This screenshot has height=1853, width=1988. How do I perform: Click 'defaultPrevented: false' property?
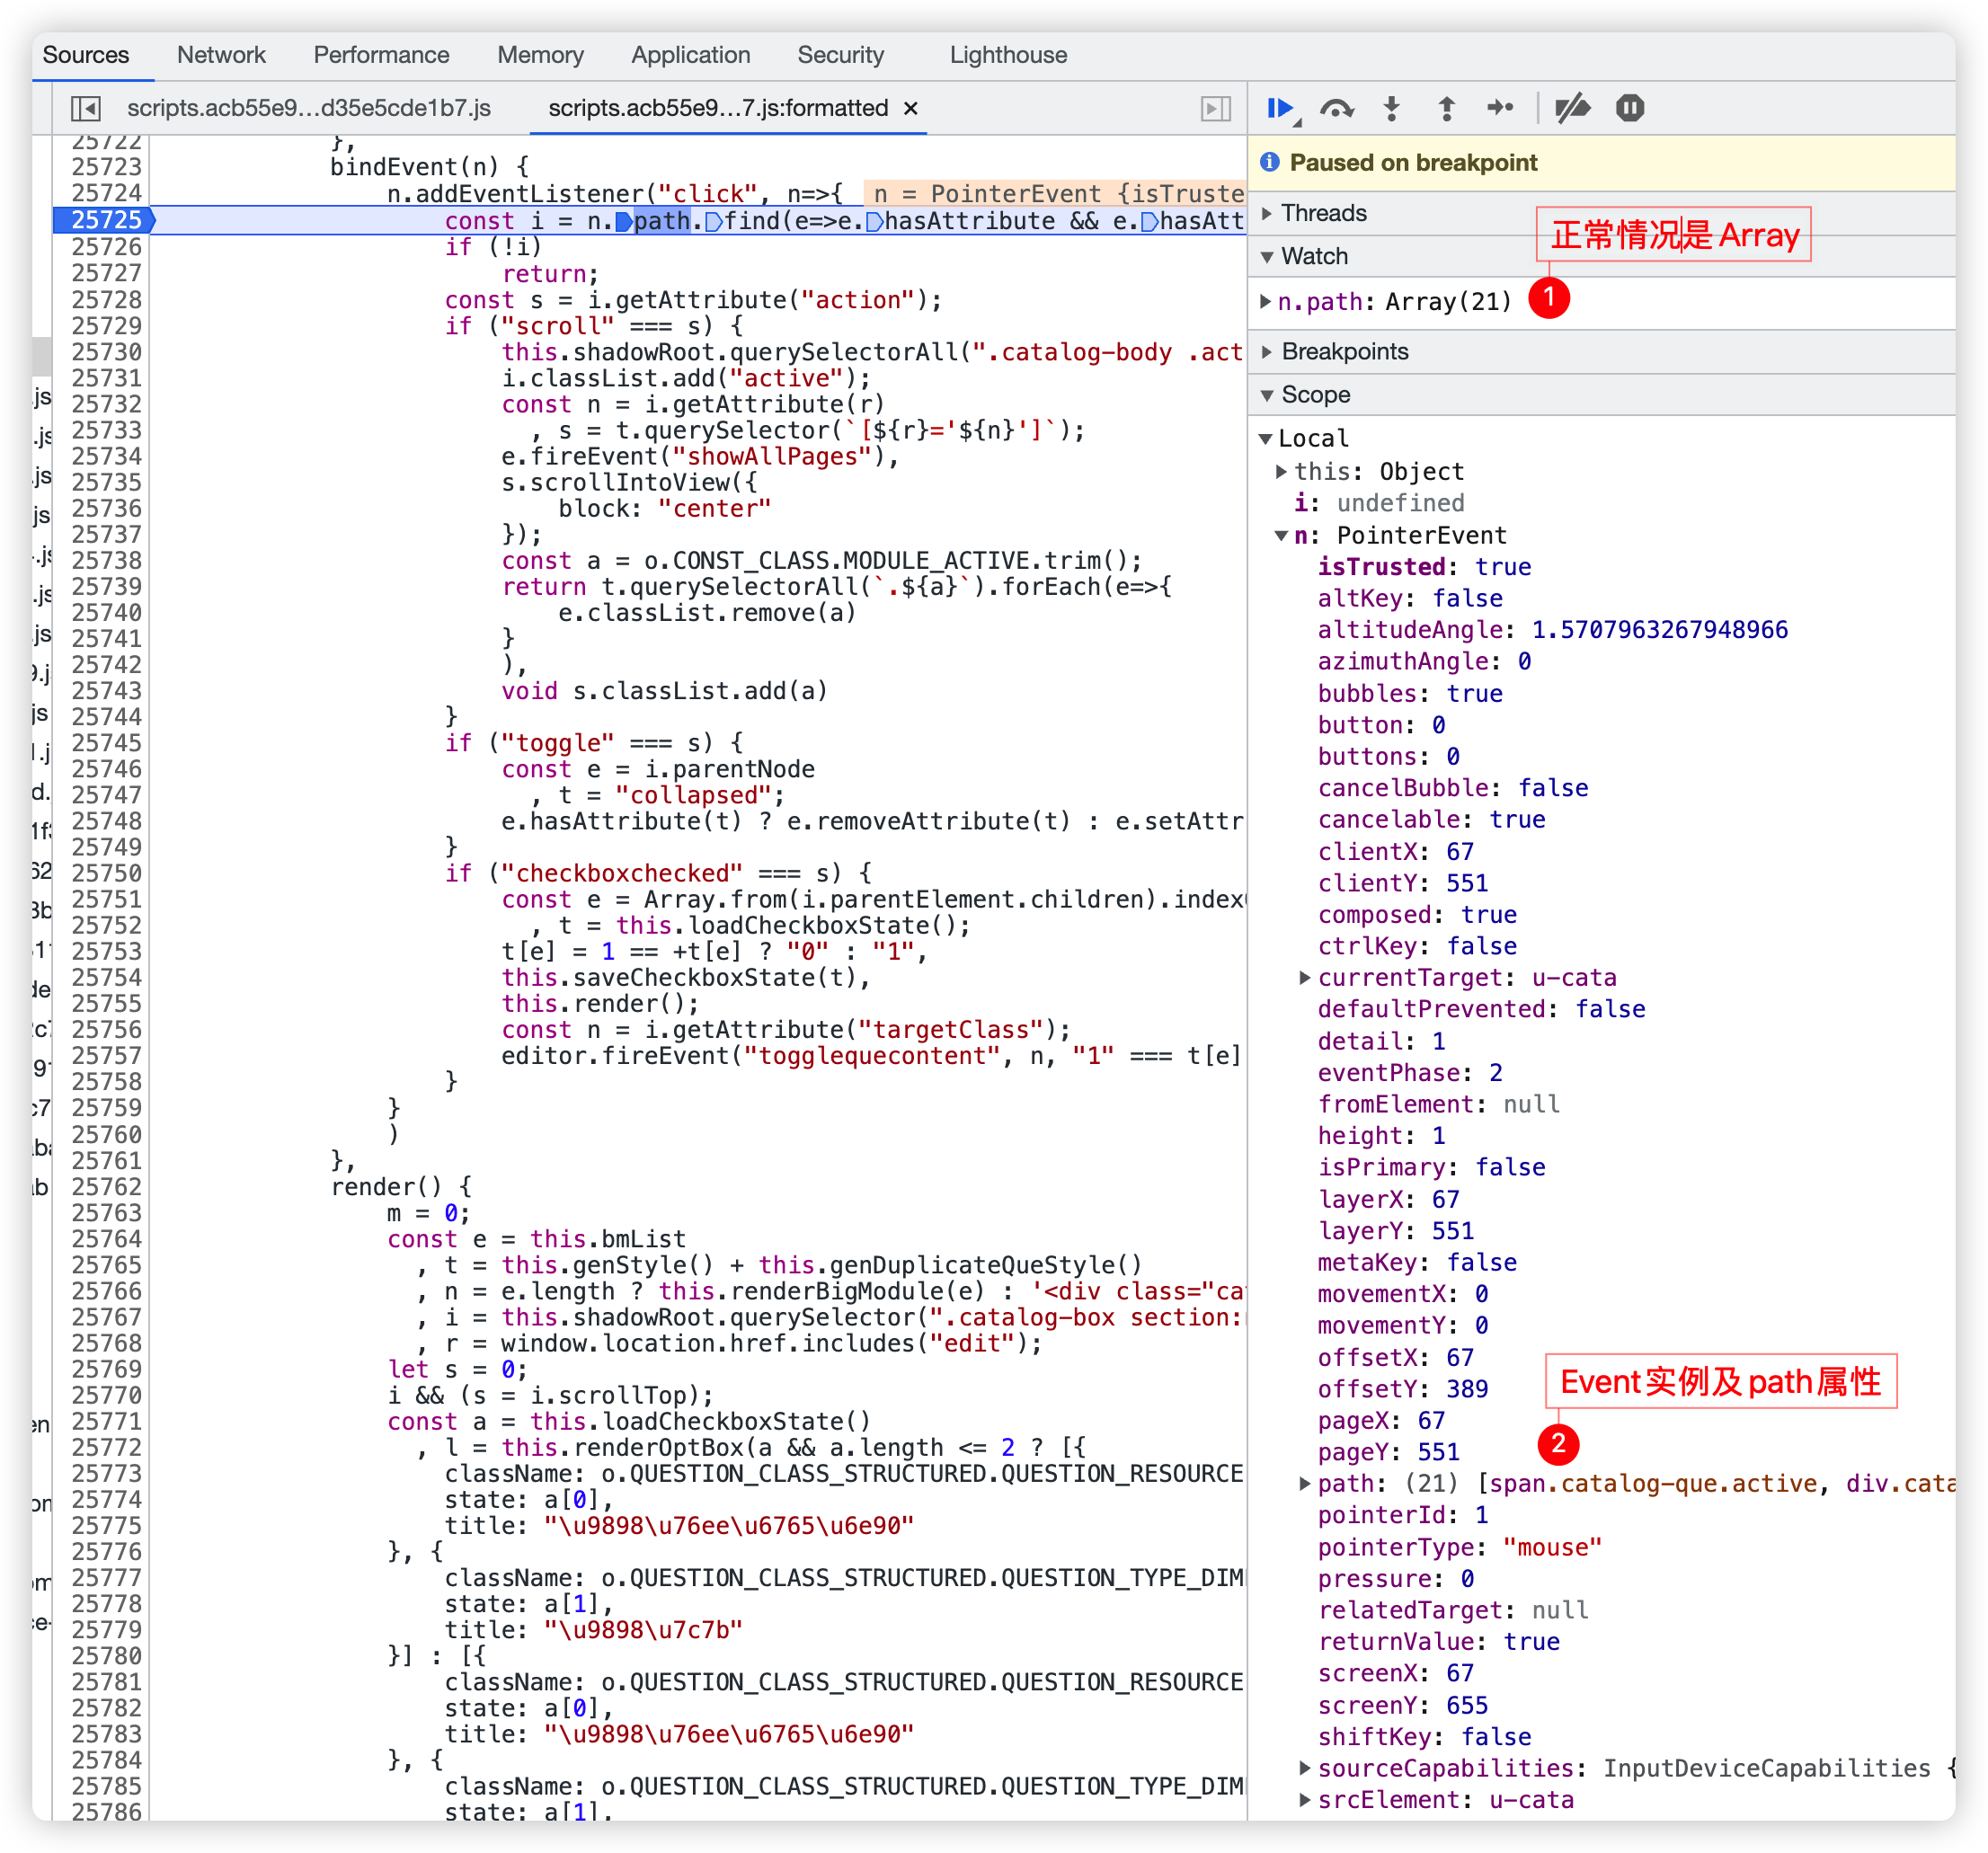(1481, 1009)
